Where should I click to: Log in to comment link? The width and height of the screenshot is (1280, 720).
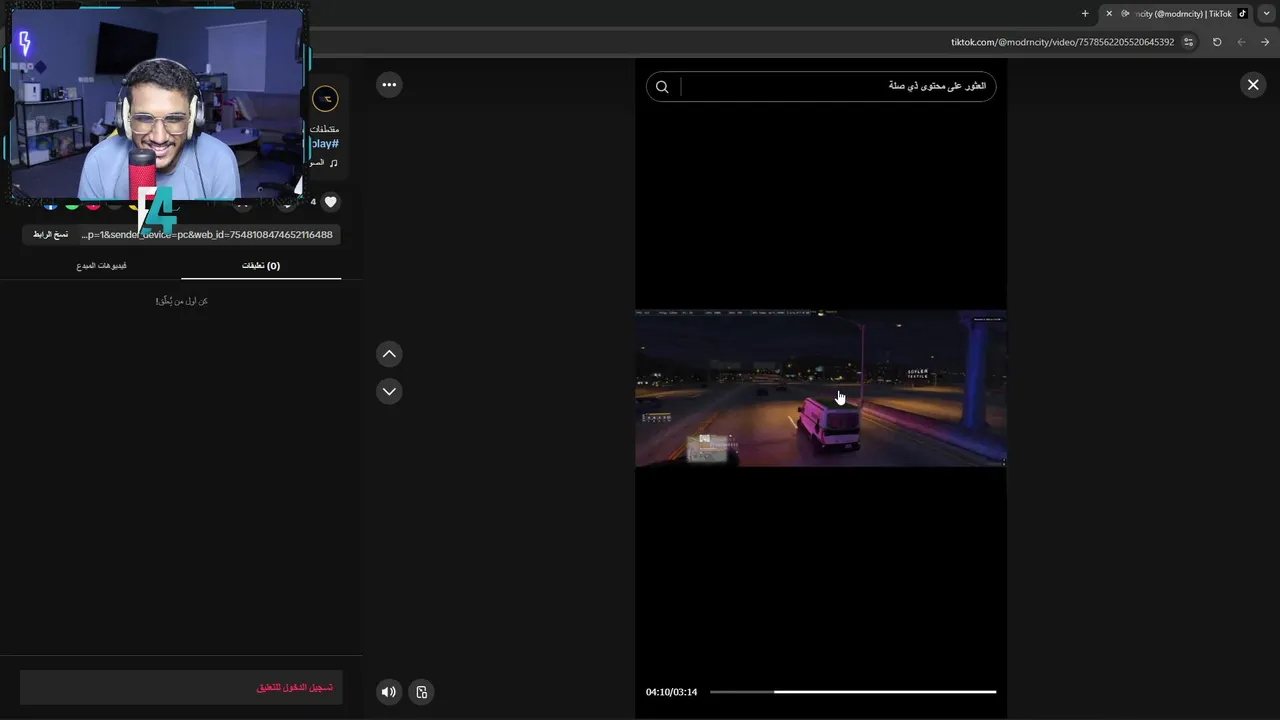click(x=294, y=688)
